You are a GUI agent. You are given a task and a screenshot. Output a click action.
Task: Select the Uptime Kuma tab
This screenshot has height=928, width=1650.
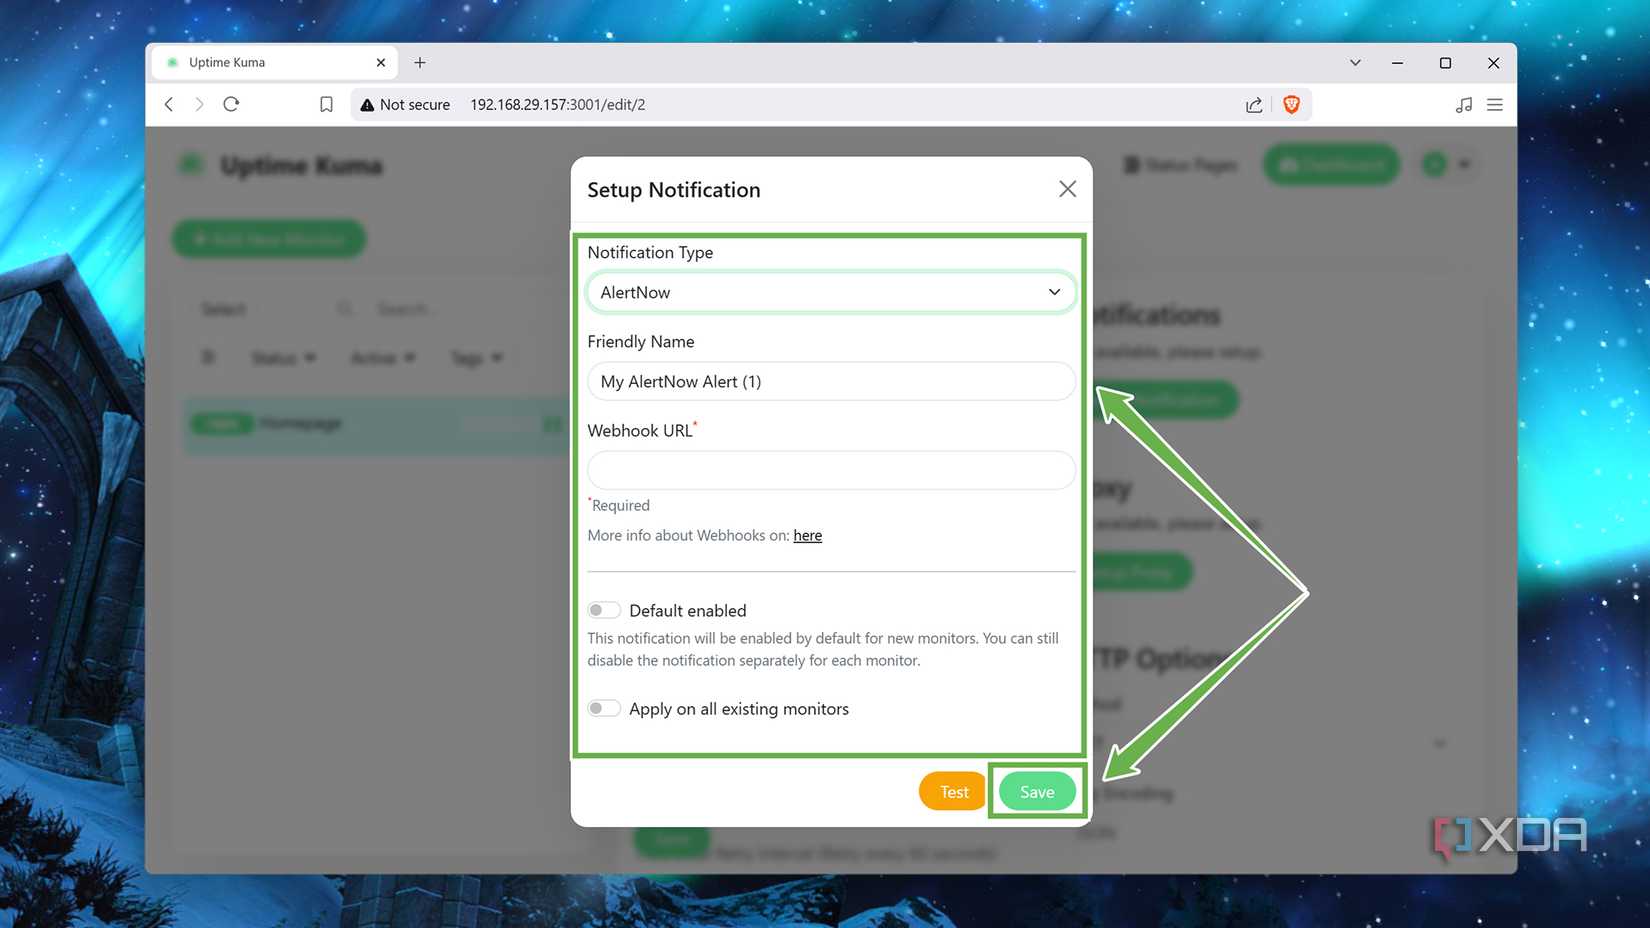click(x=274, y=62)
